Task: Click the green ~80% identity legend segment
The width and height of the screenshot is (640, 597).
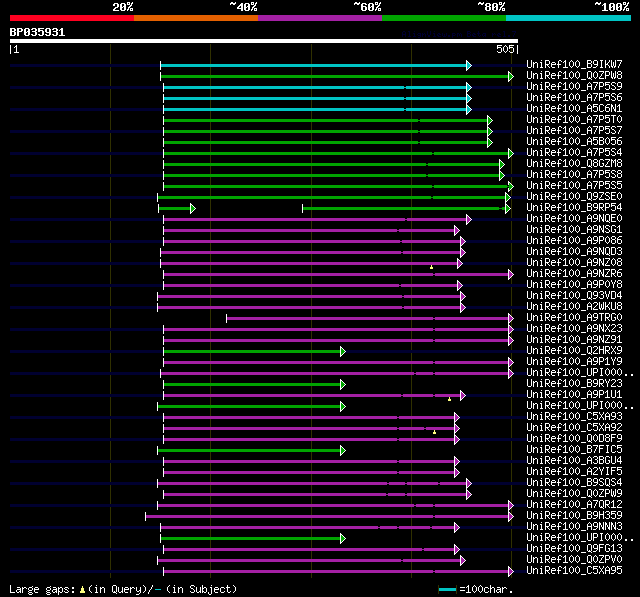Action: click(x=444, y=18)
